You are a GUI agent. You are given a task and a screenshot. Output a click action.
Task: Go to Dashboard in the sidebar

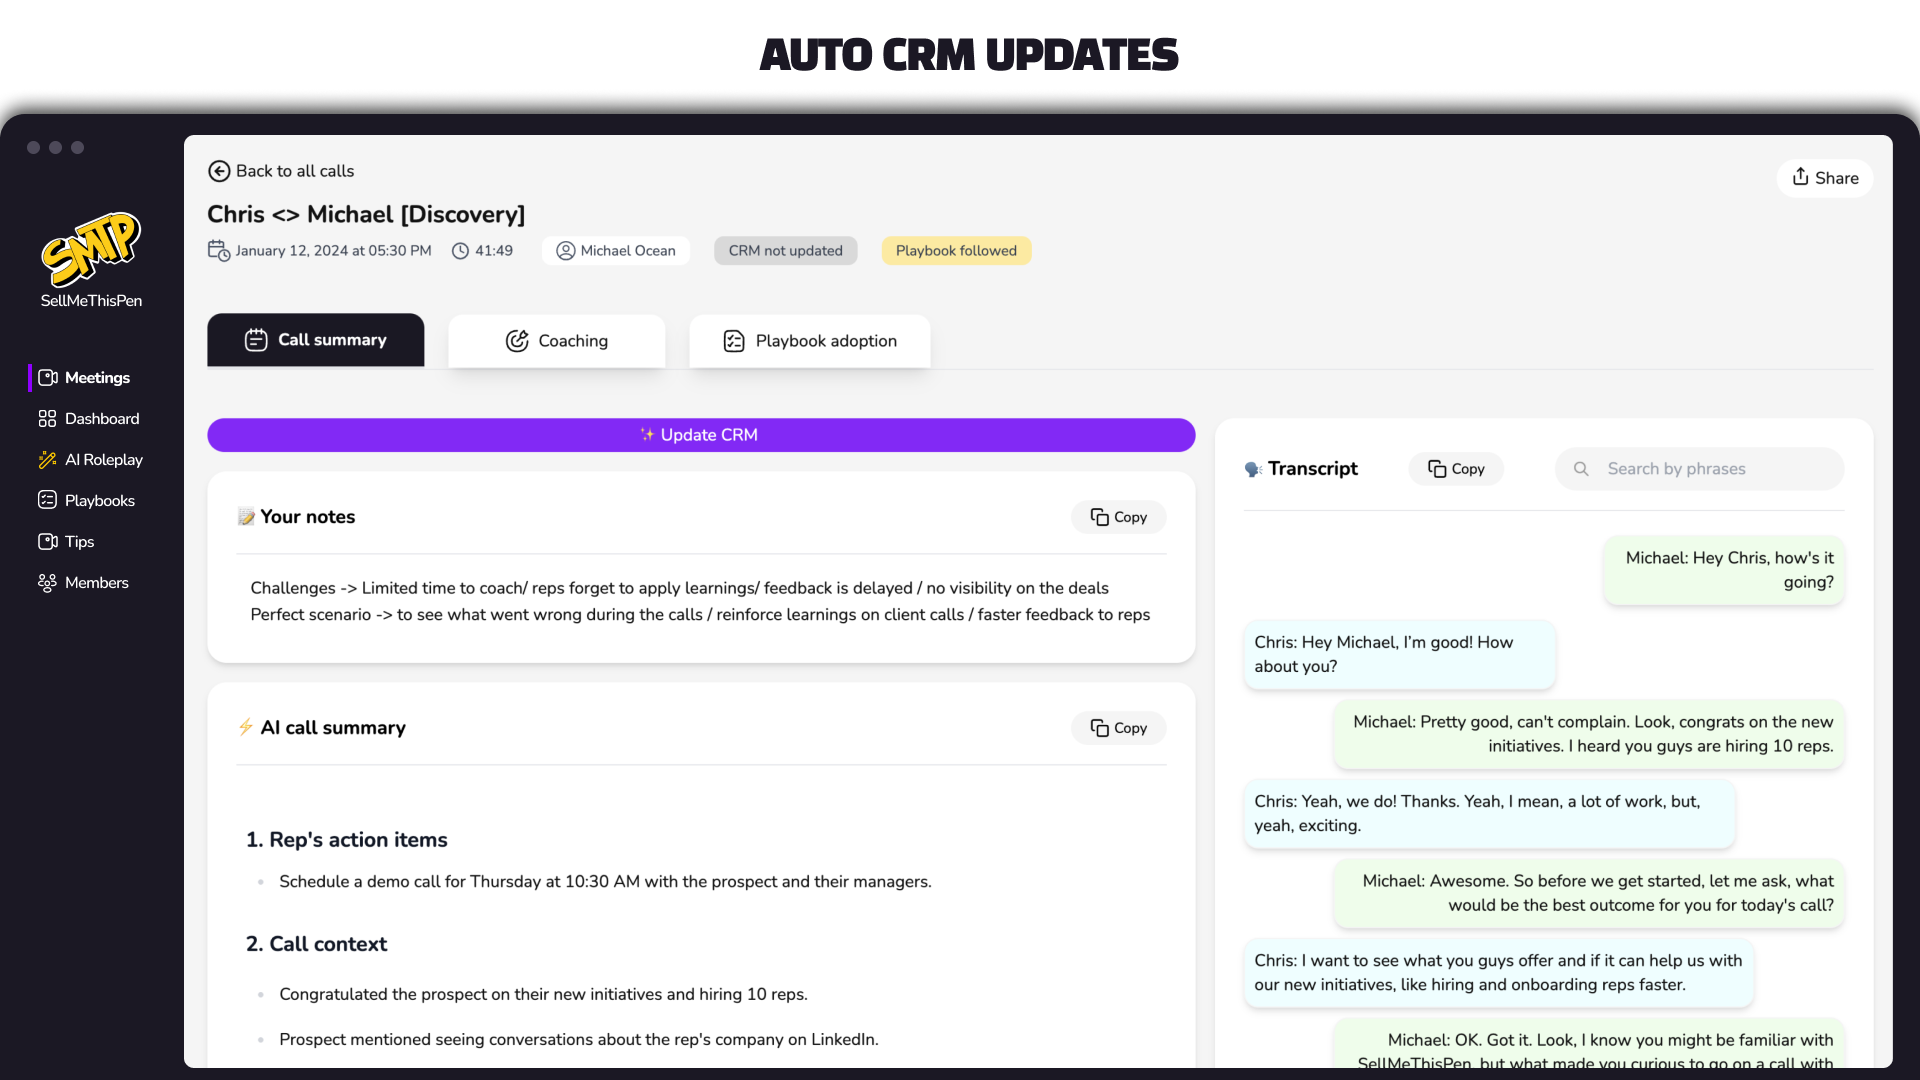pyautogui.click(x=102, y=419)
